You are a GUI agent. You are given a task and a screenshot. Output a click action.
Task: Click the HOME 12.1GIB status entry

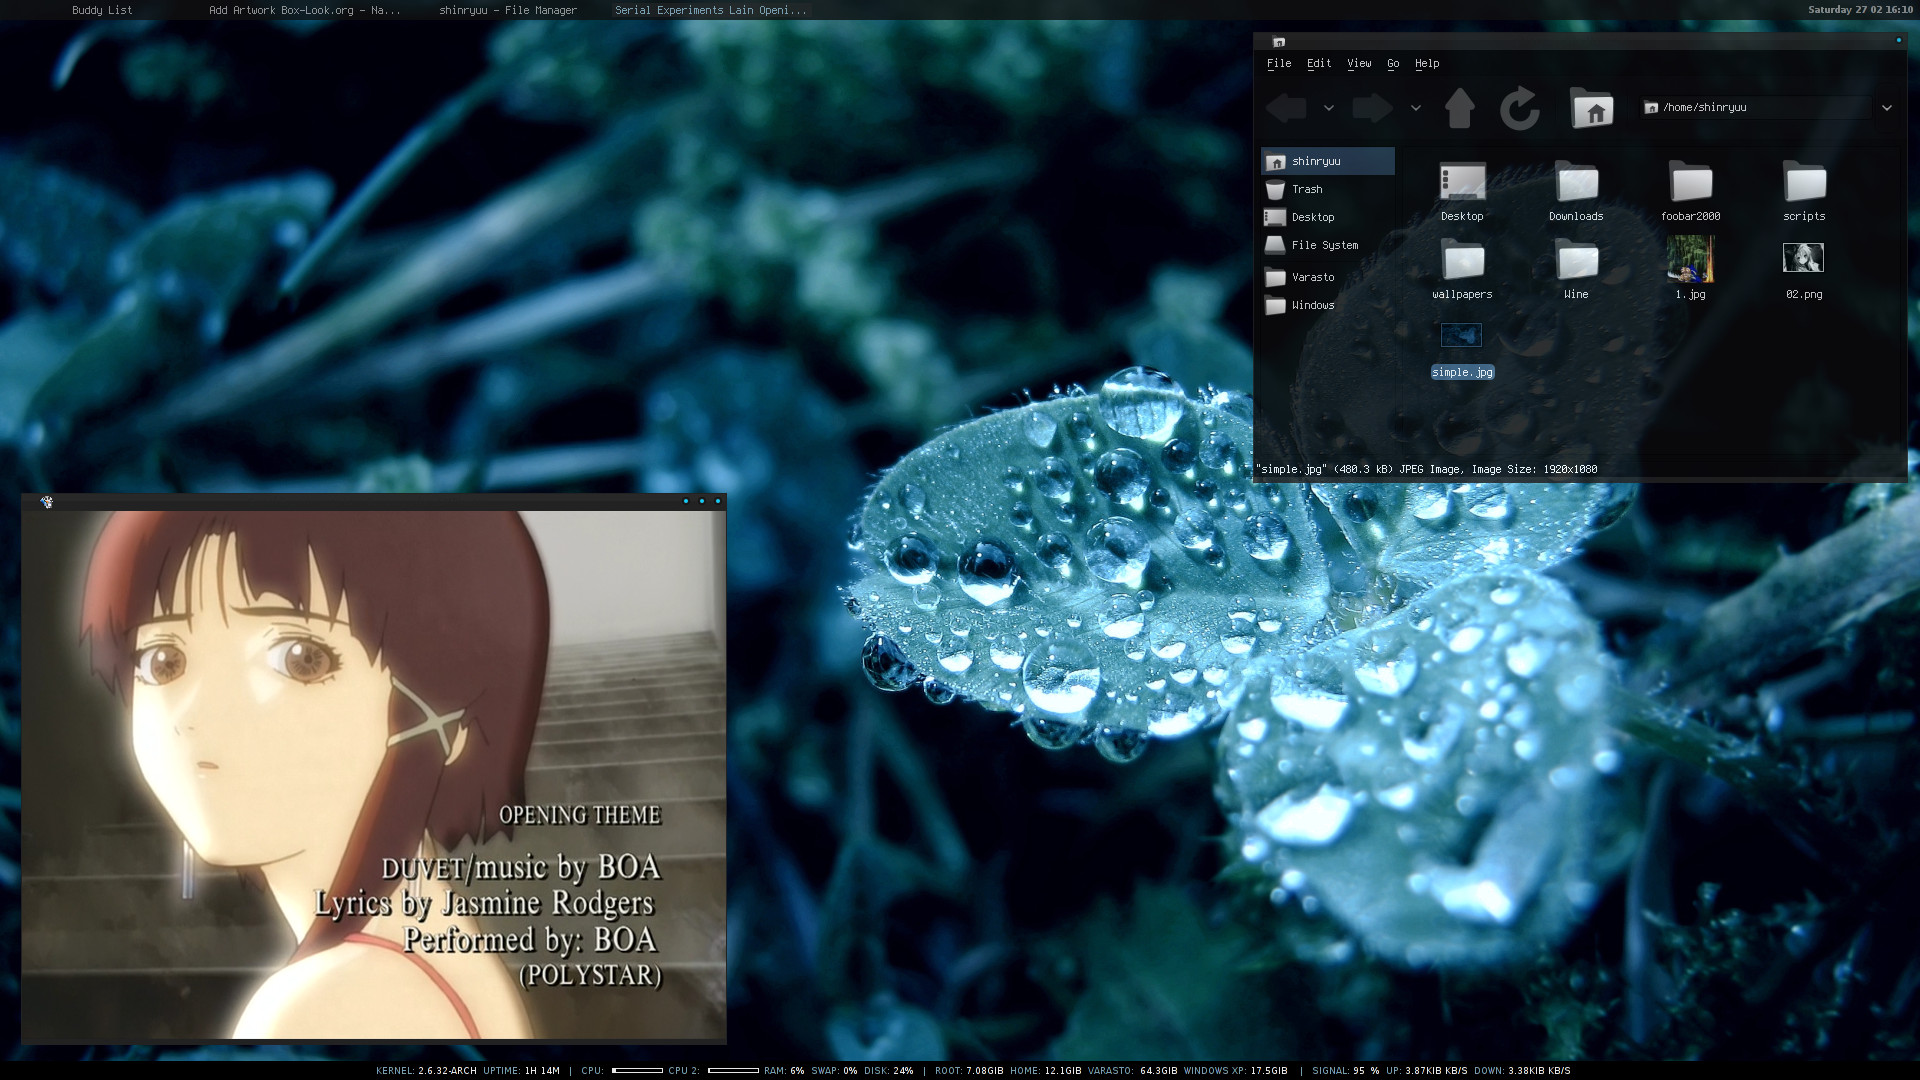[1045, 1071]
